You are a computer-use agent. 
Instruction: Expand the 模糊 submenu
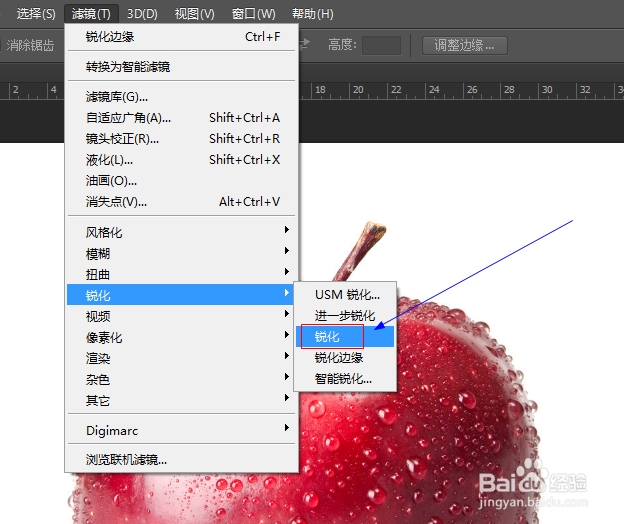181,253
